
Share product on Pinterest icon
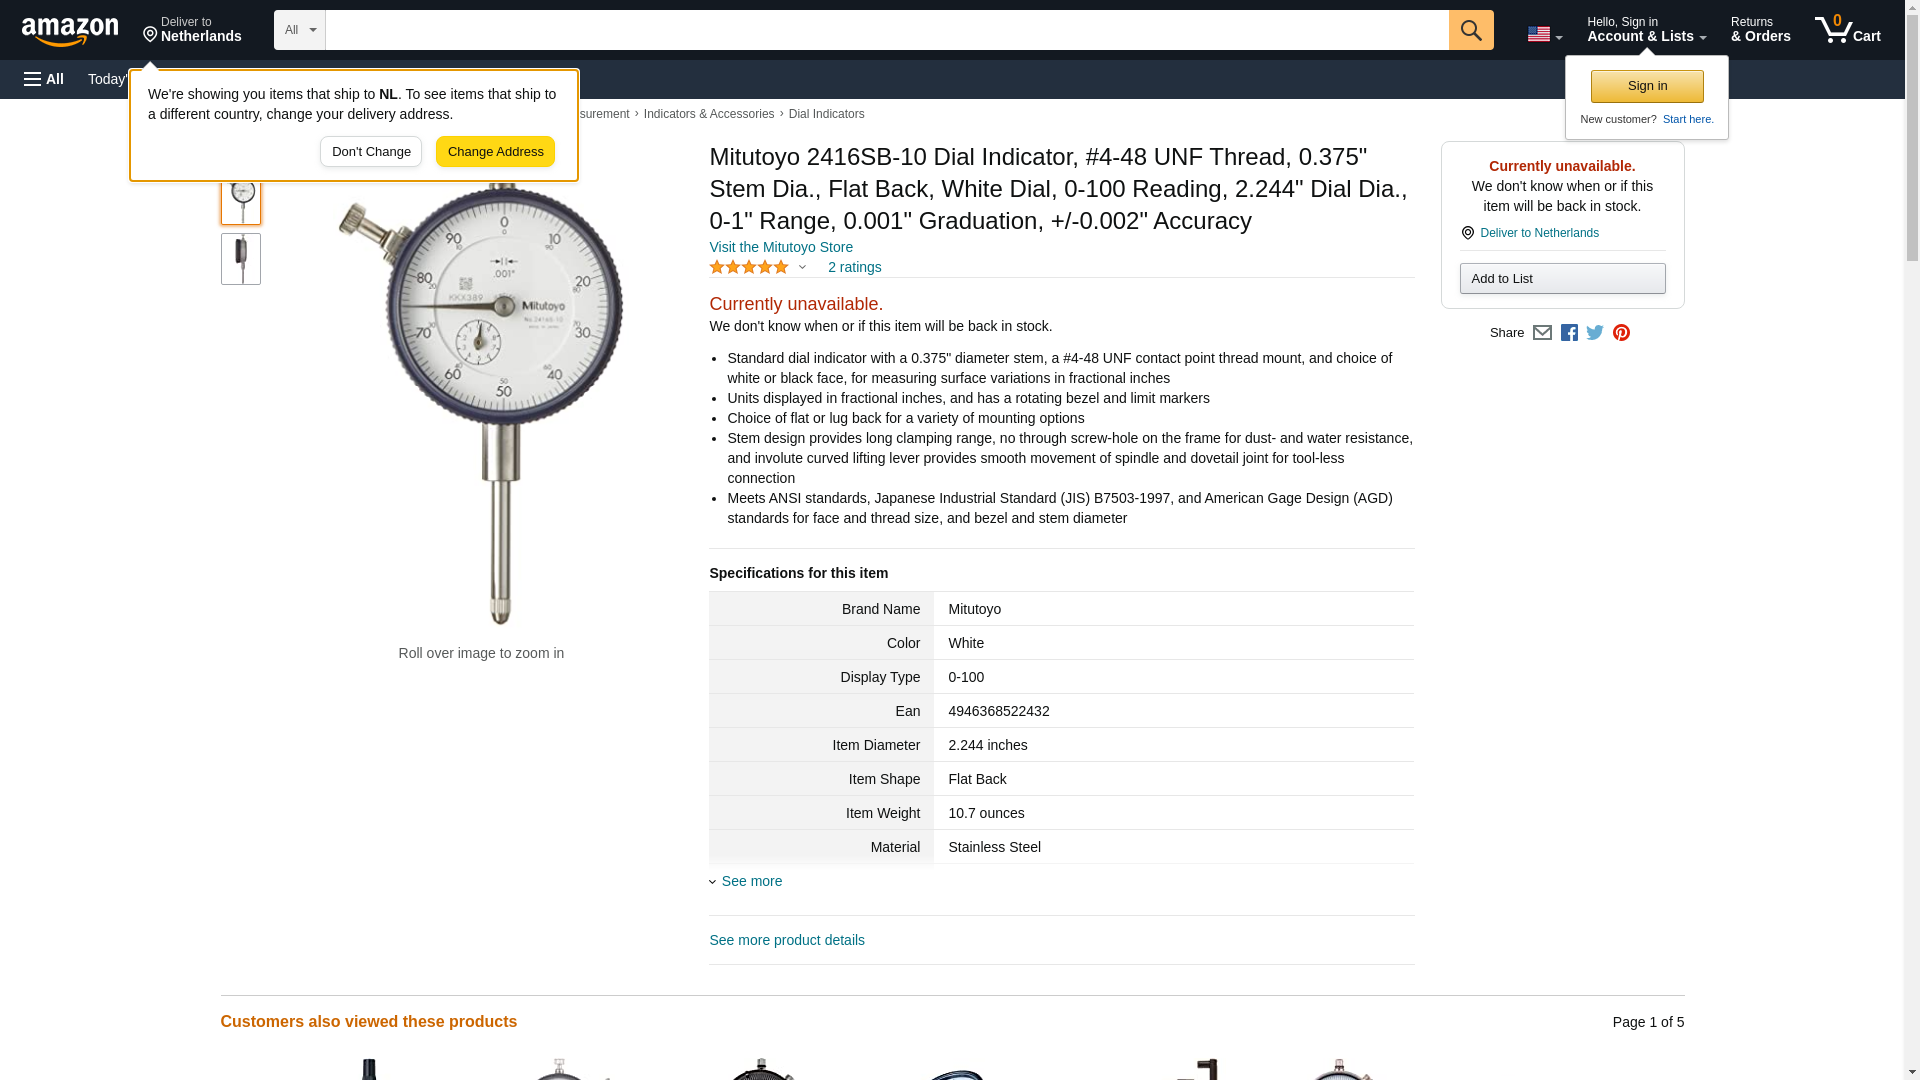pyautogui.click(x=1621, y=333)
